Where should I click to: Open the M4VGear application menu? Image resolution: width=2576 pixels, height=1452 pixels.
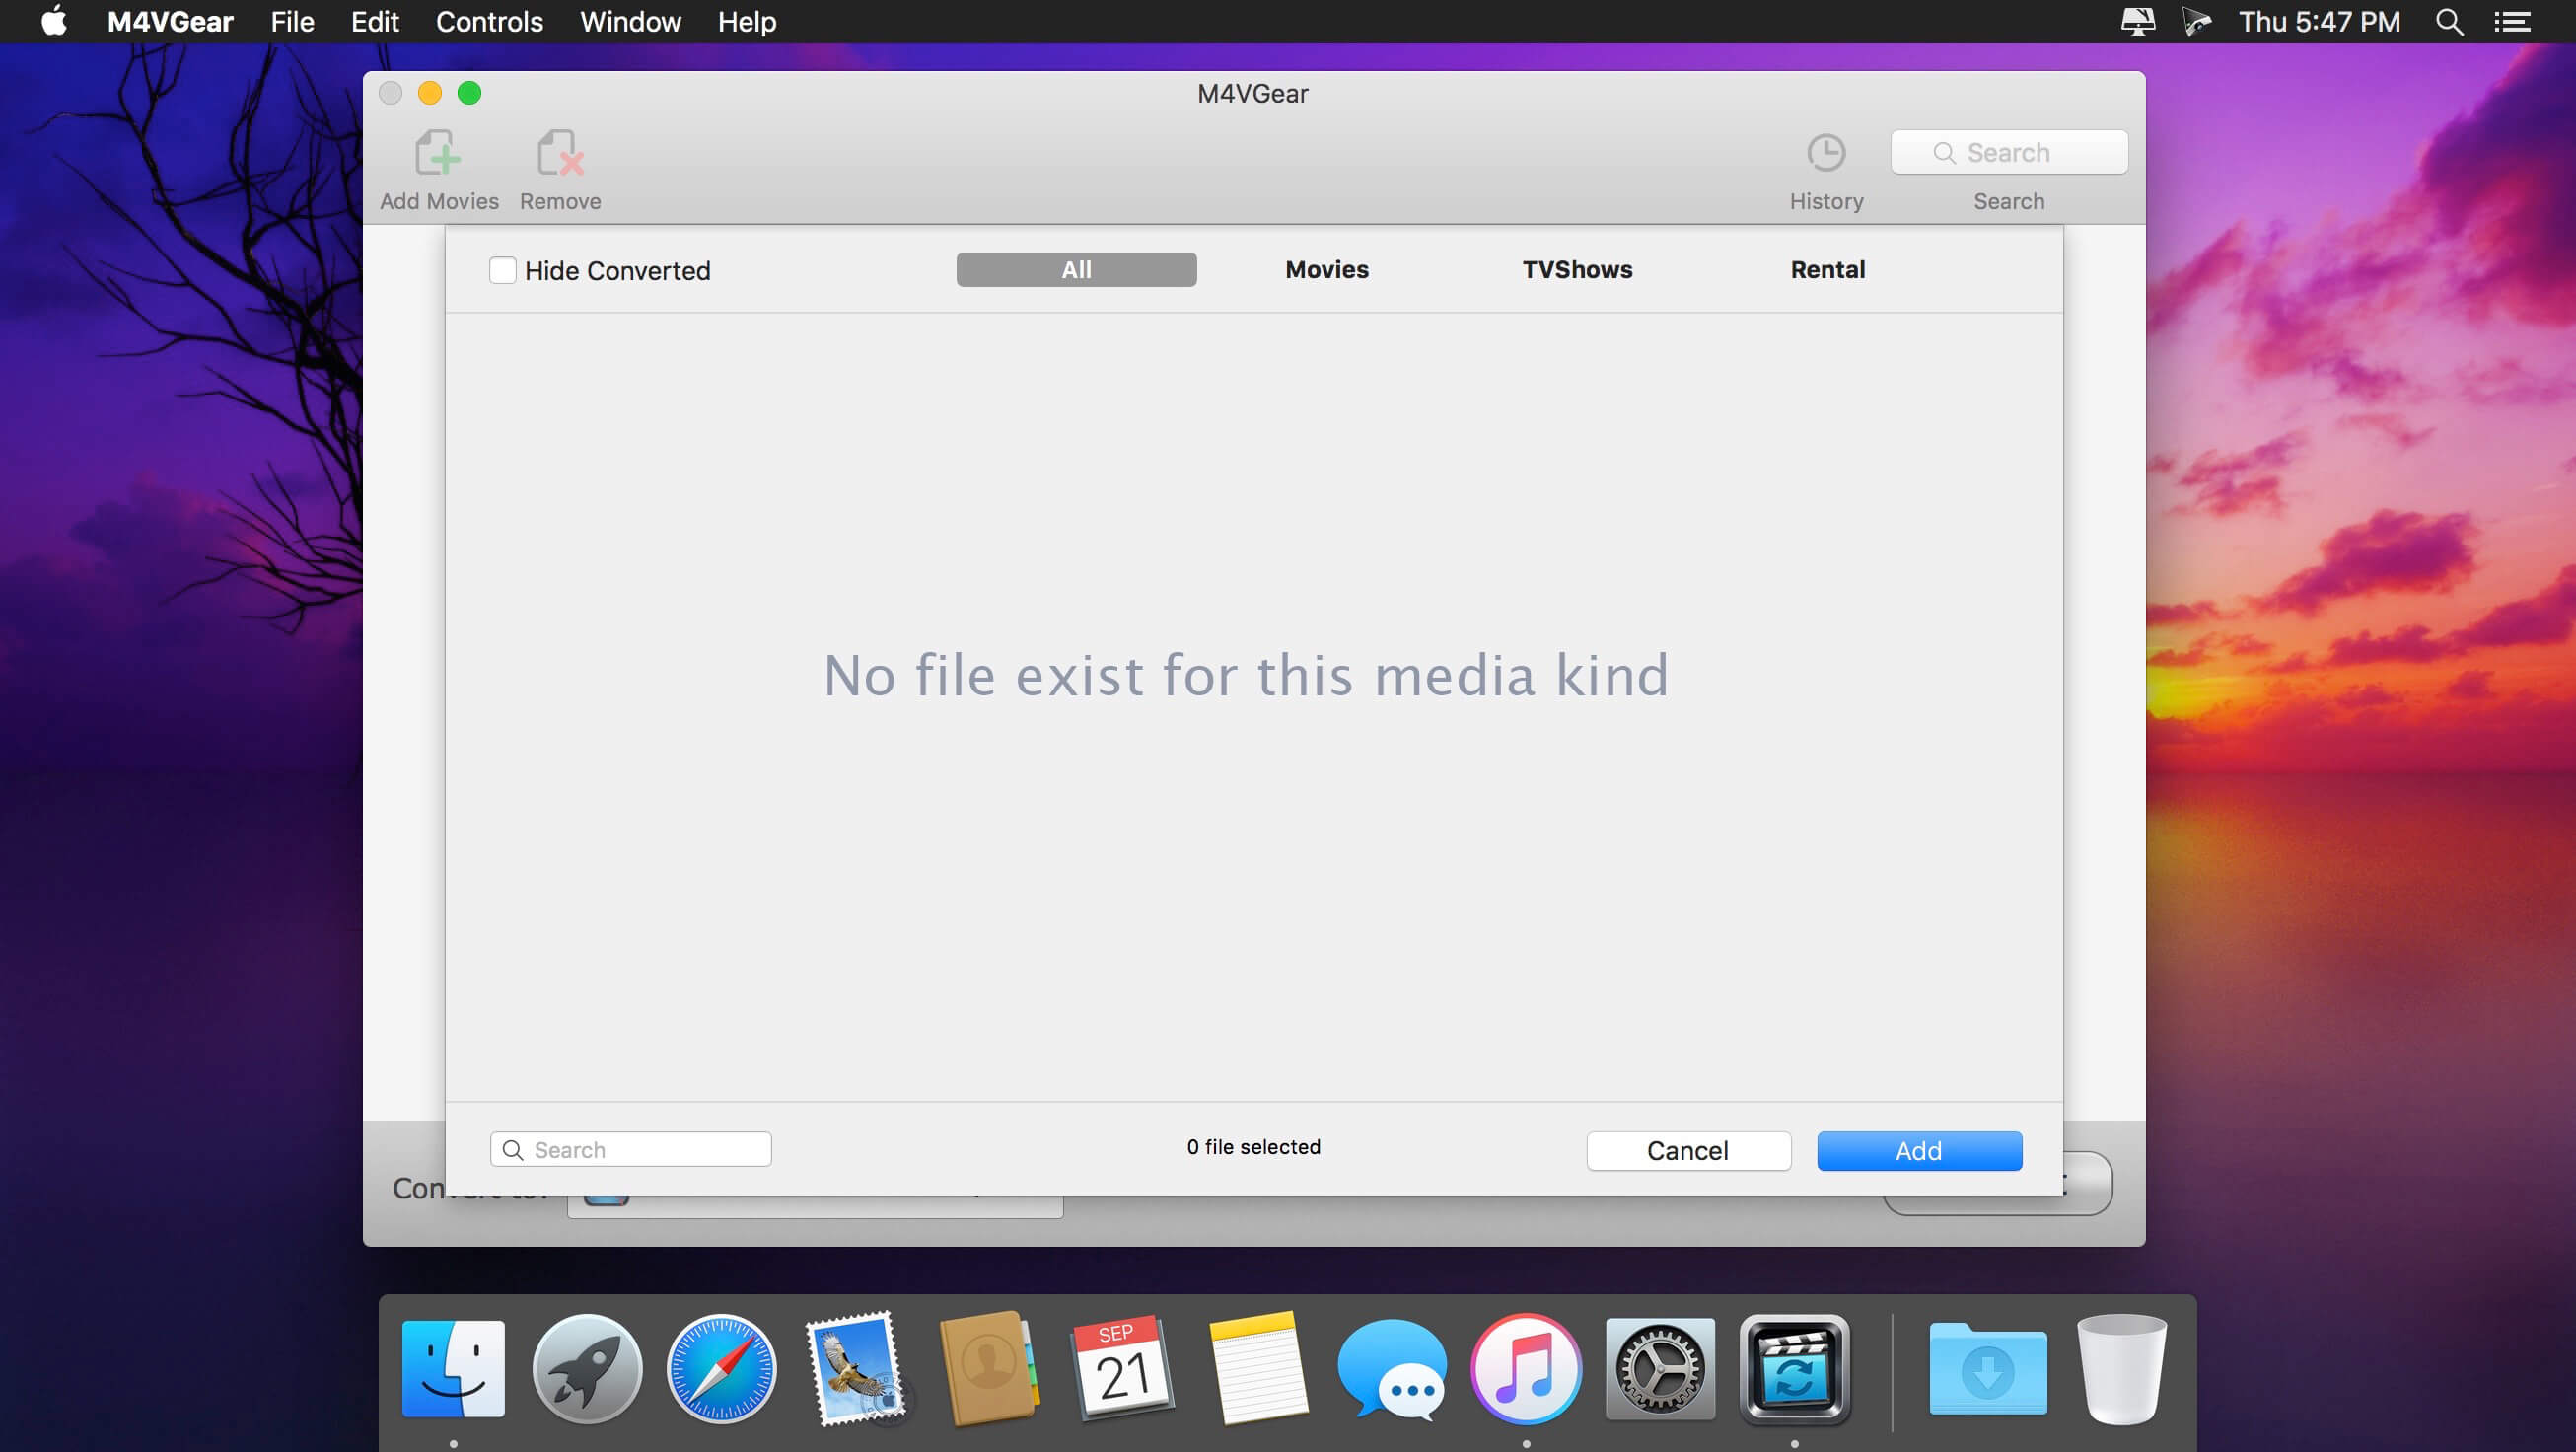170,21
